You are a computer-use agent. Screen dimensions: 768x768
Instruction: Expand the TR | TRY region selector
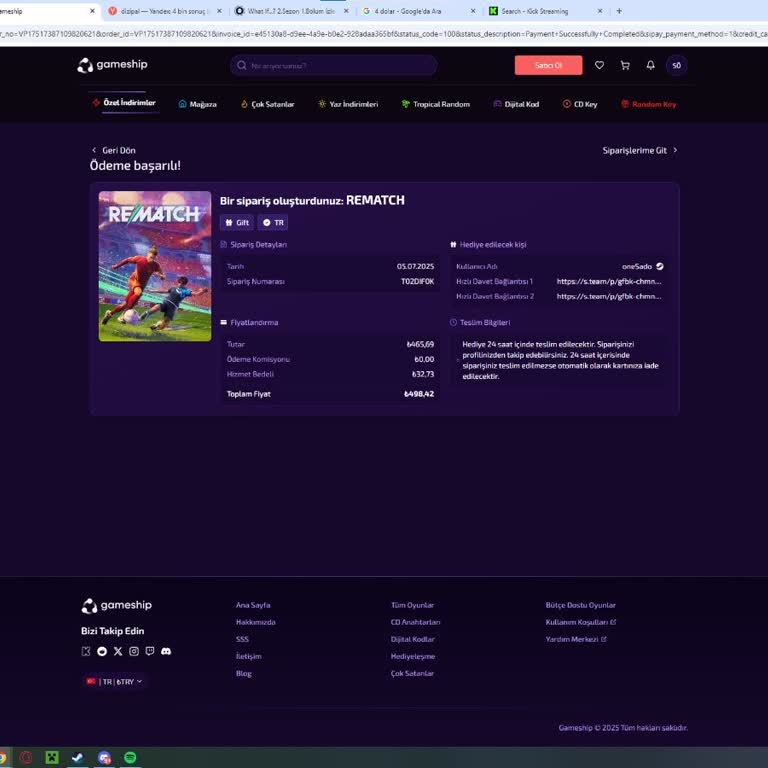pos(113,681)
